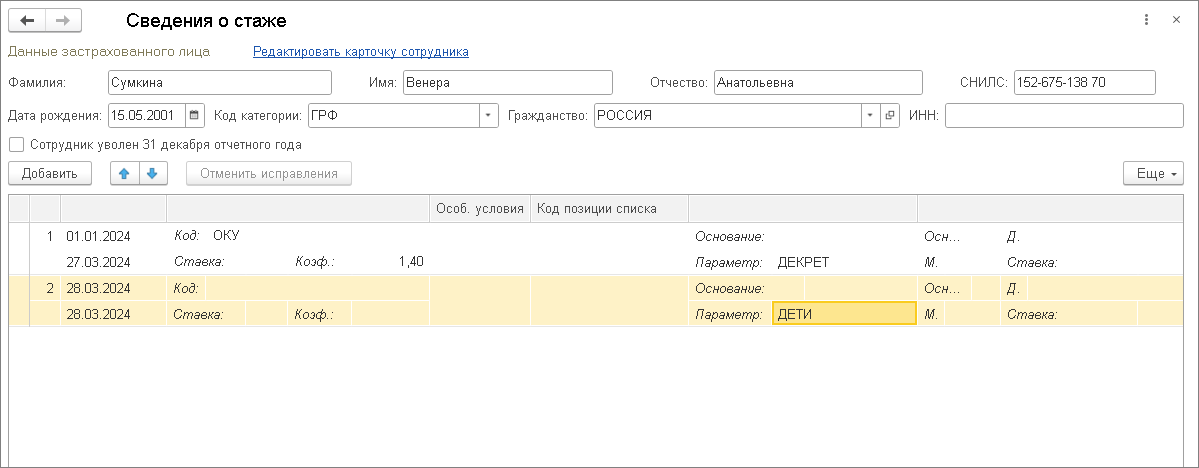This screenshot has height=468, width=1199.
Task: Click the Особ. условия column header
Action: click(x=480, y=209)
